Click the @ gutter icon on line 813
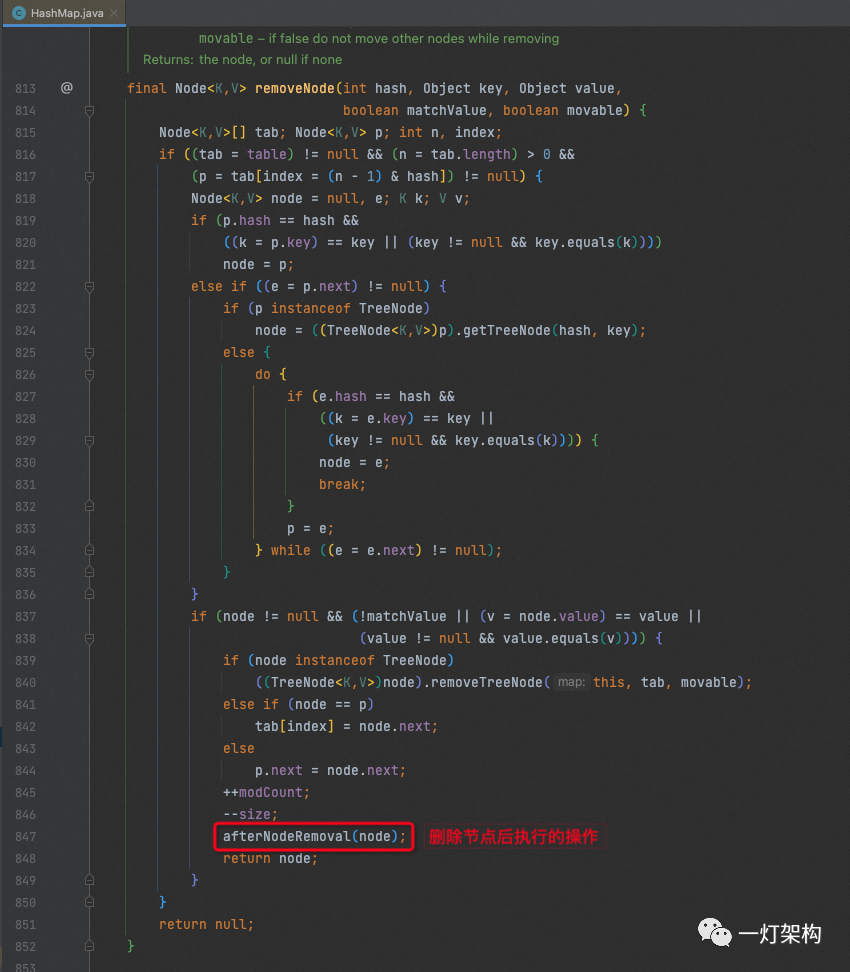 tap(66, 88)
